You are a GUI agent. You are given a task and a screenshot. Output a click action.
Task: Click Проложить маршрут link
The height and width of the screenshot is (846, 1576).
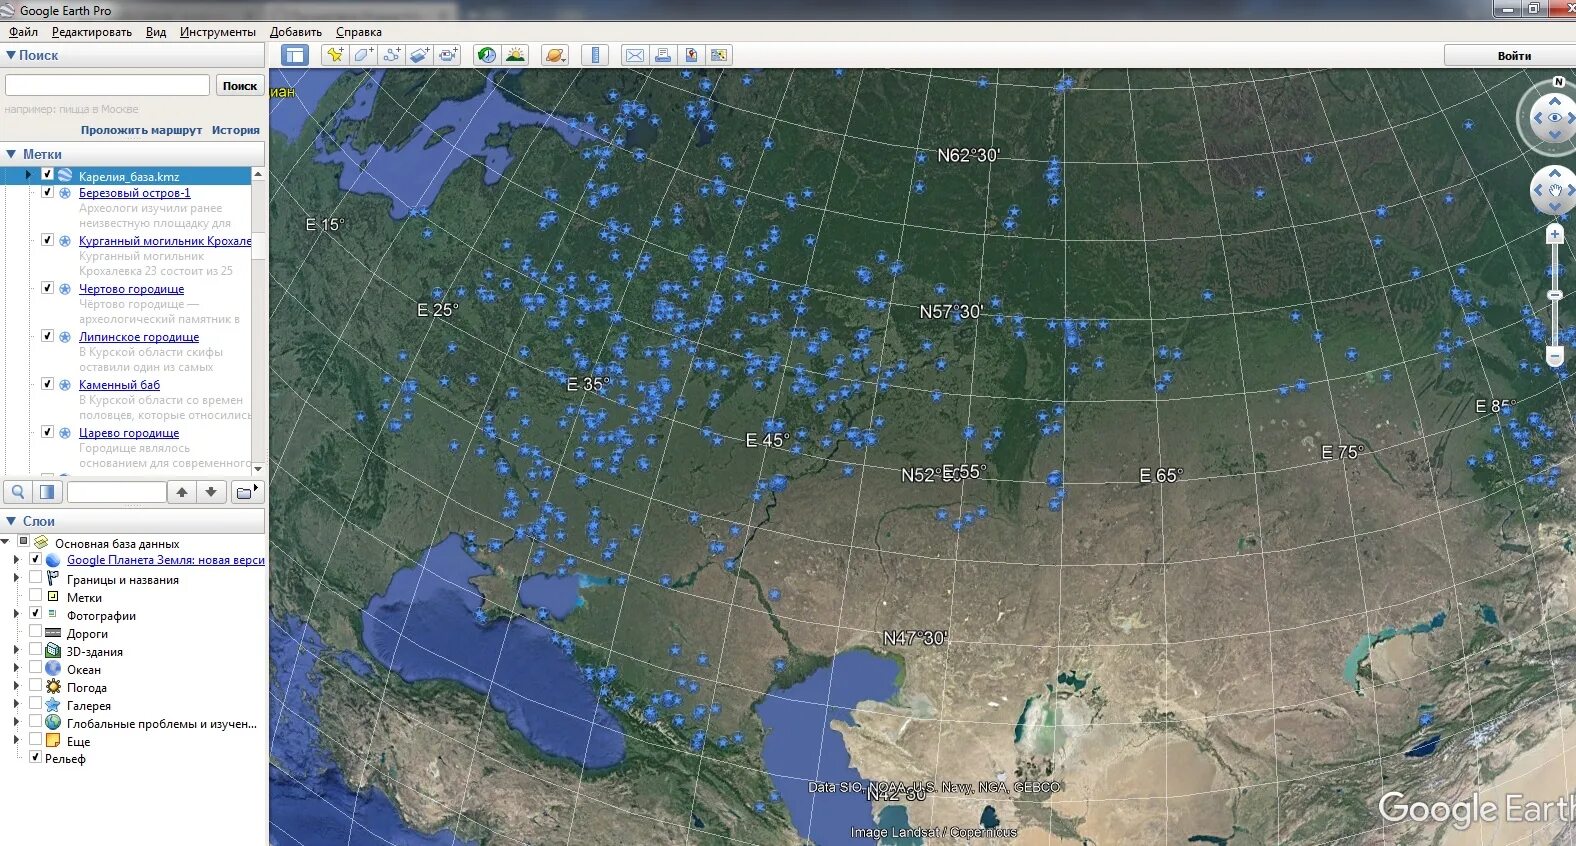(141, 130)
